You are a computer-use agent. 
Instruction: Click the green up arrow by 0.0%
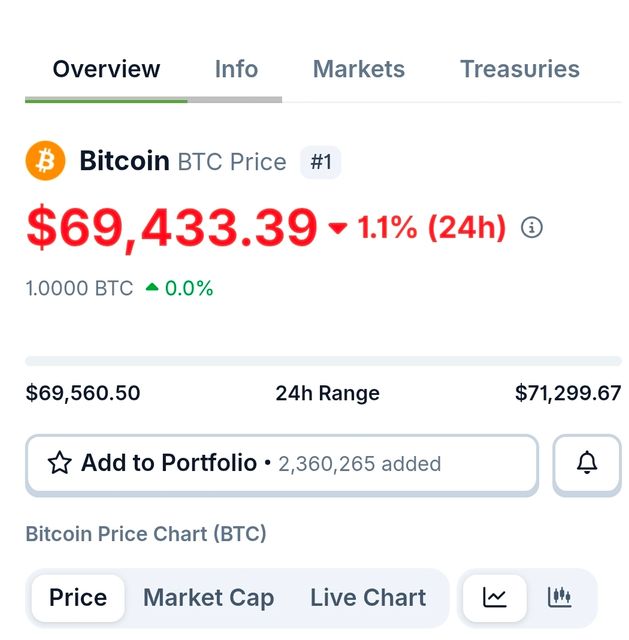click(x=152, y=288)
